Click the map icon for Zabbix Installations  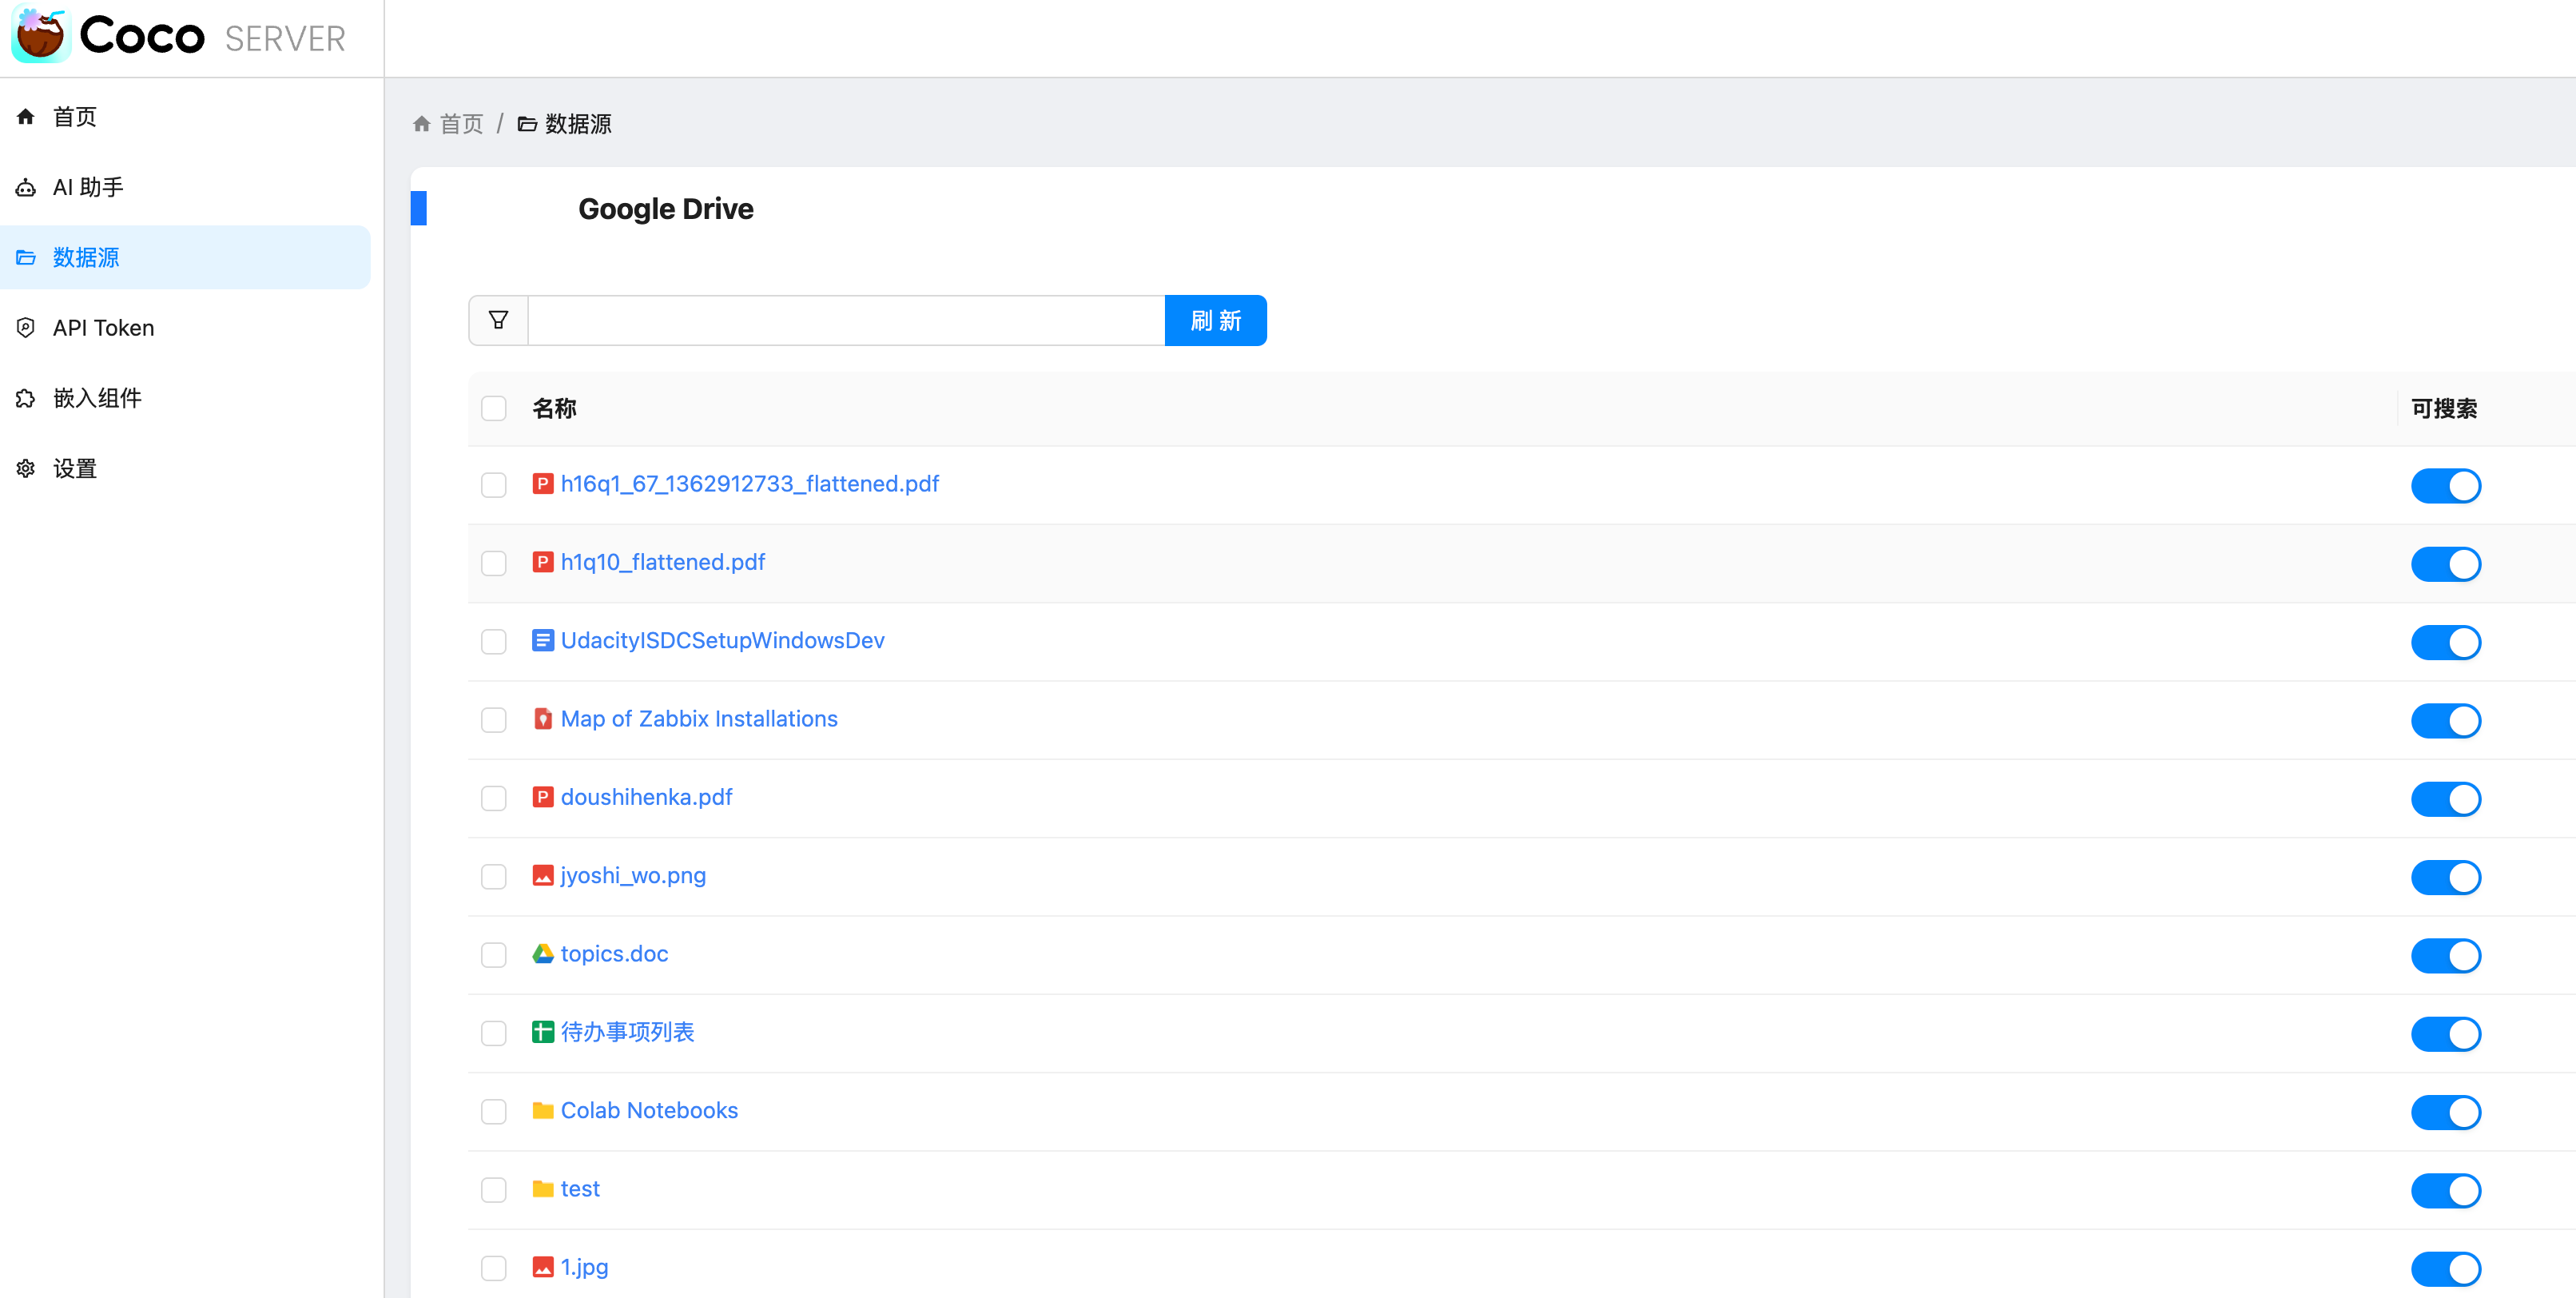pyautogui.click(x=543, y=719)
